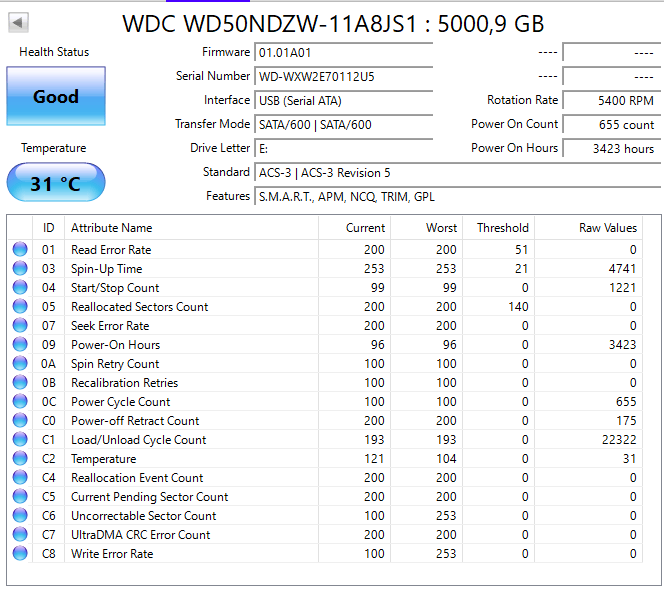
Task: Select the UltraDMA CRC Error Count attribute name
Action: click(x=140, y=535)
